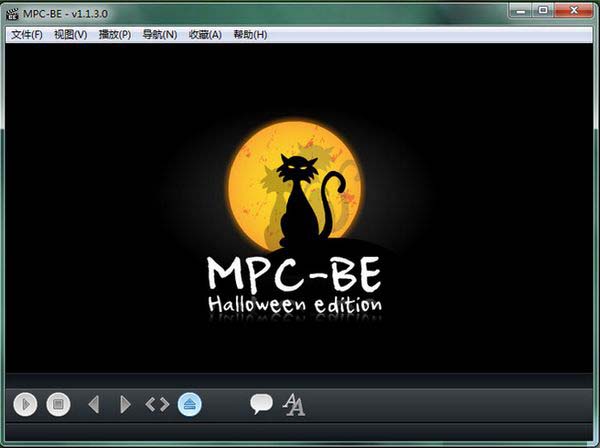This screenshot has height=448, width=600.
Task: Maximize the MPC-BE window
Action: (543, 10)
